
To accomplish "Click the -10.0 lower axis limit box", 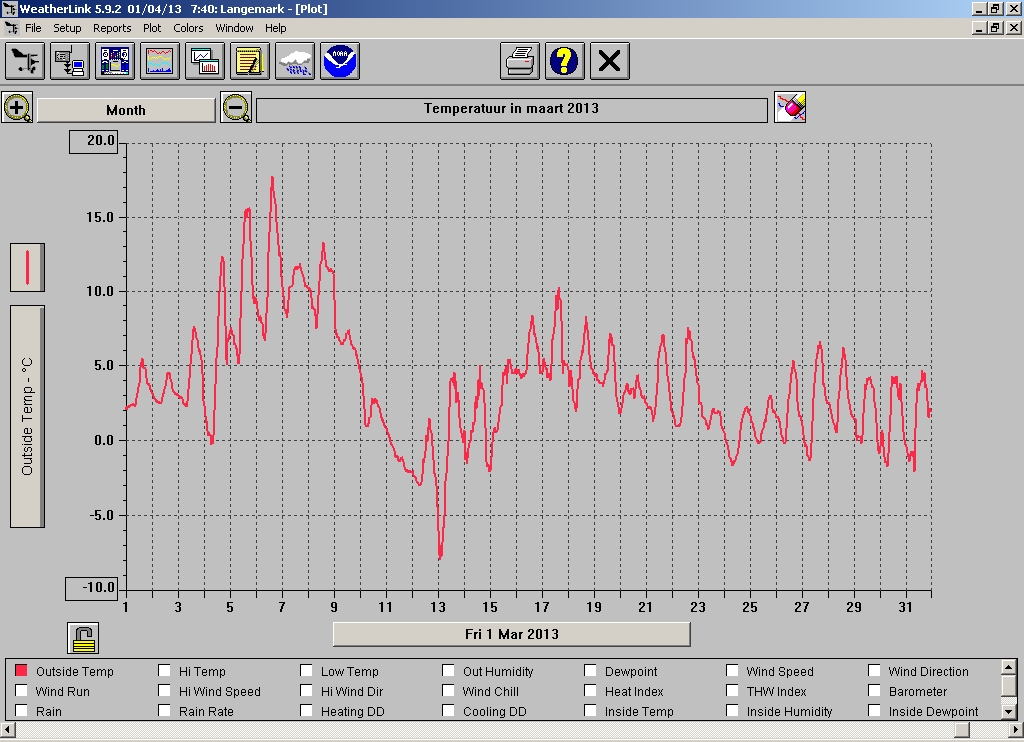I will 91,588.
